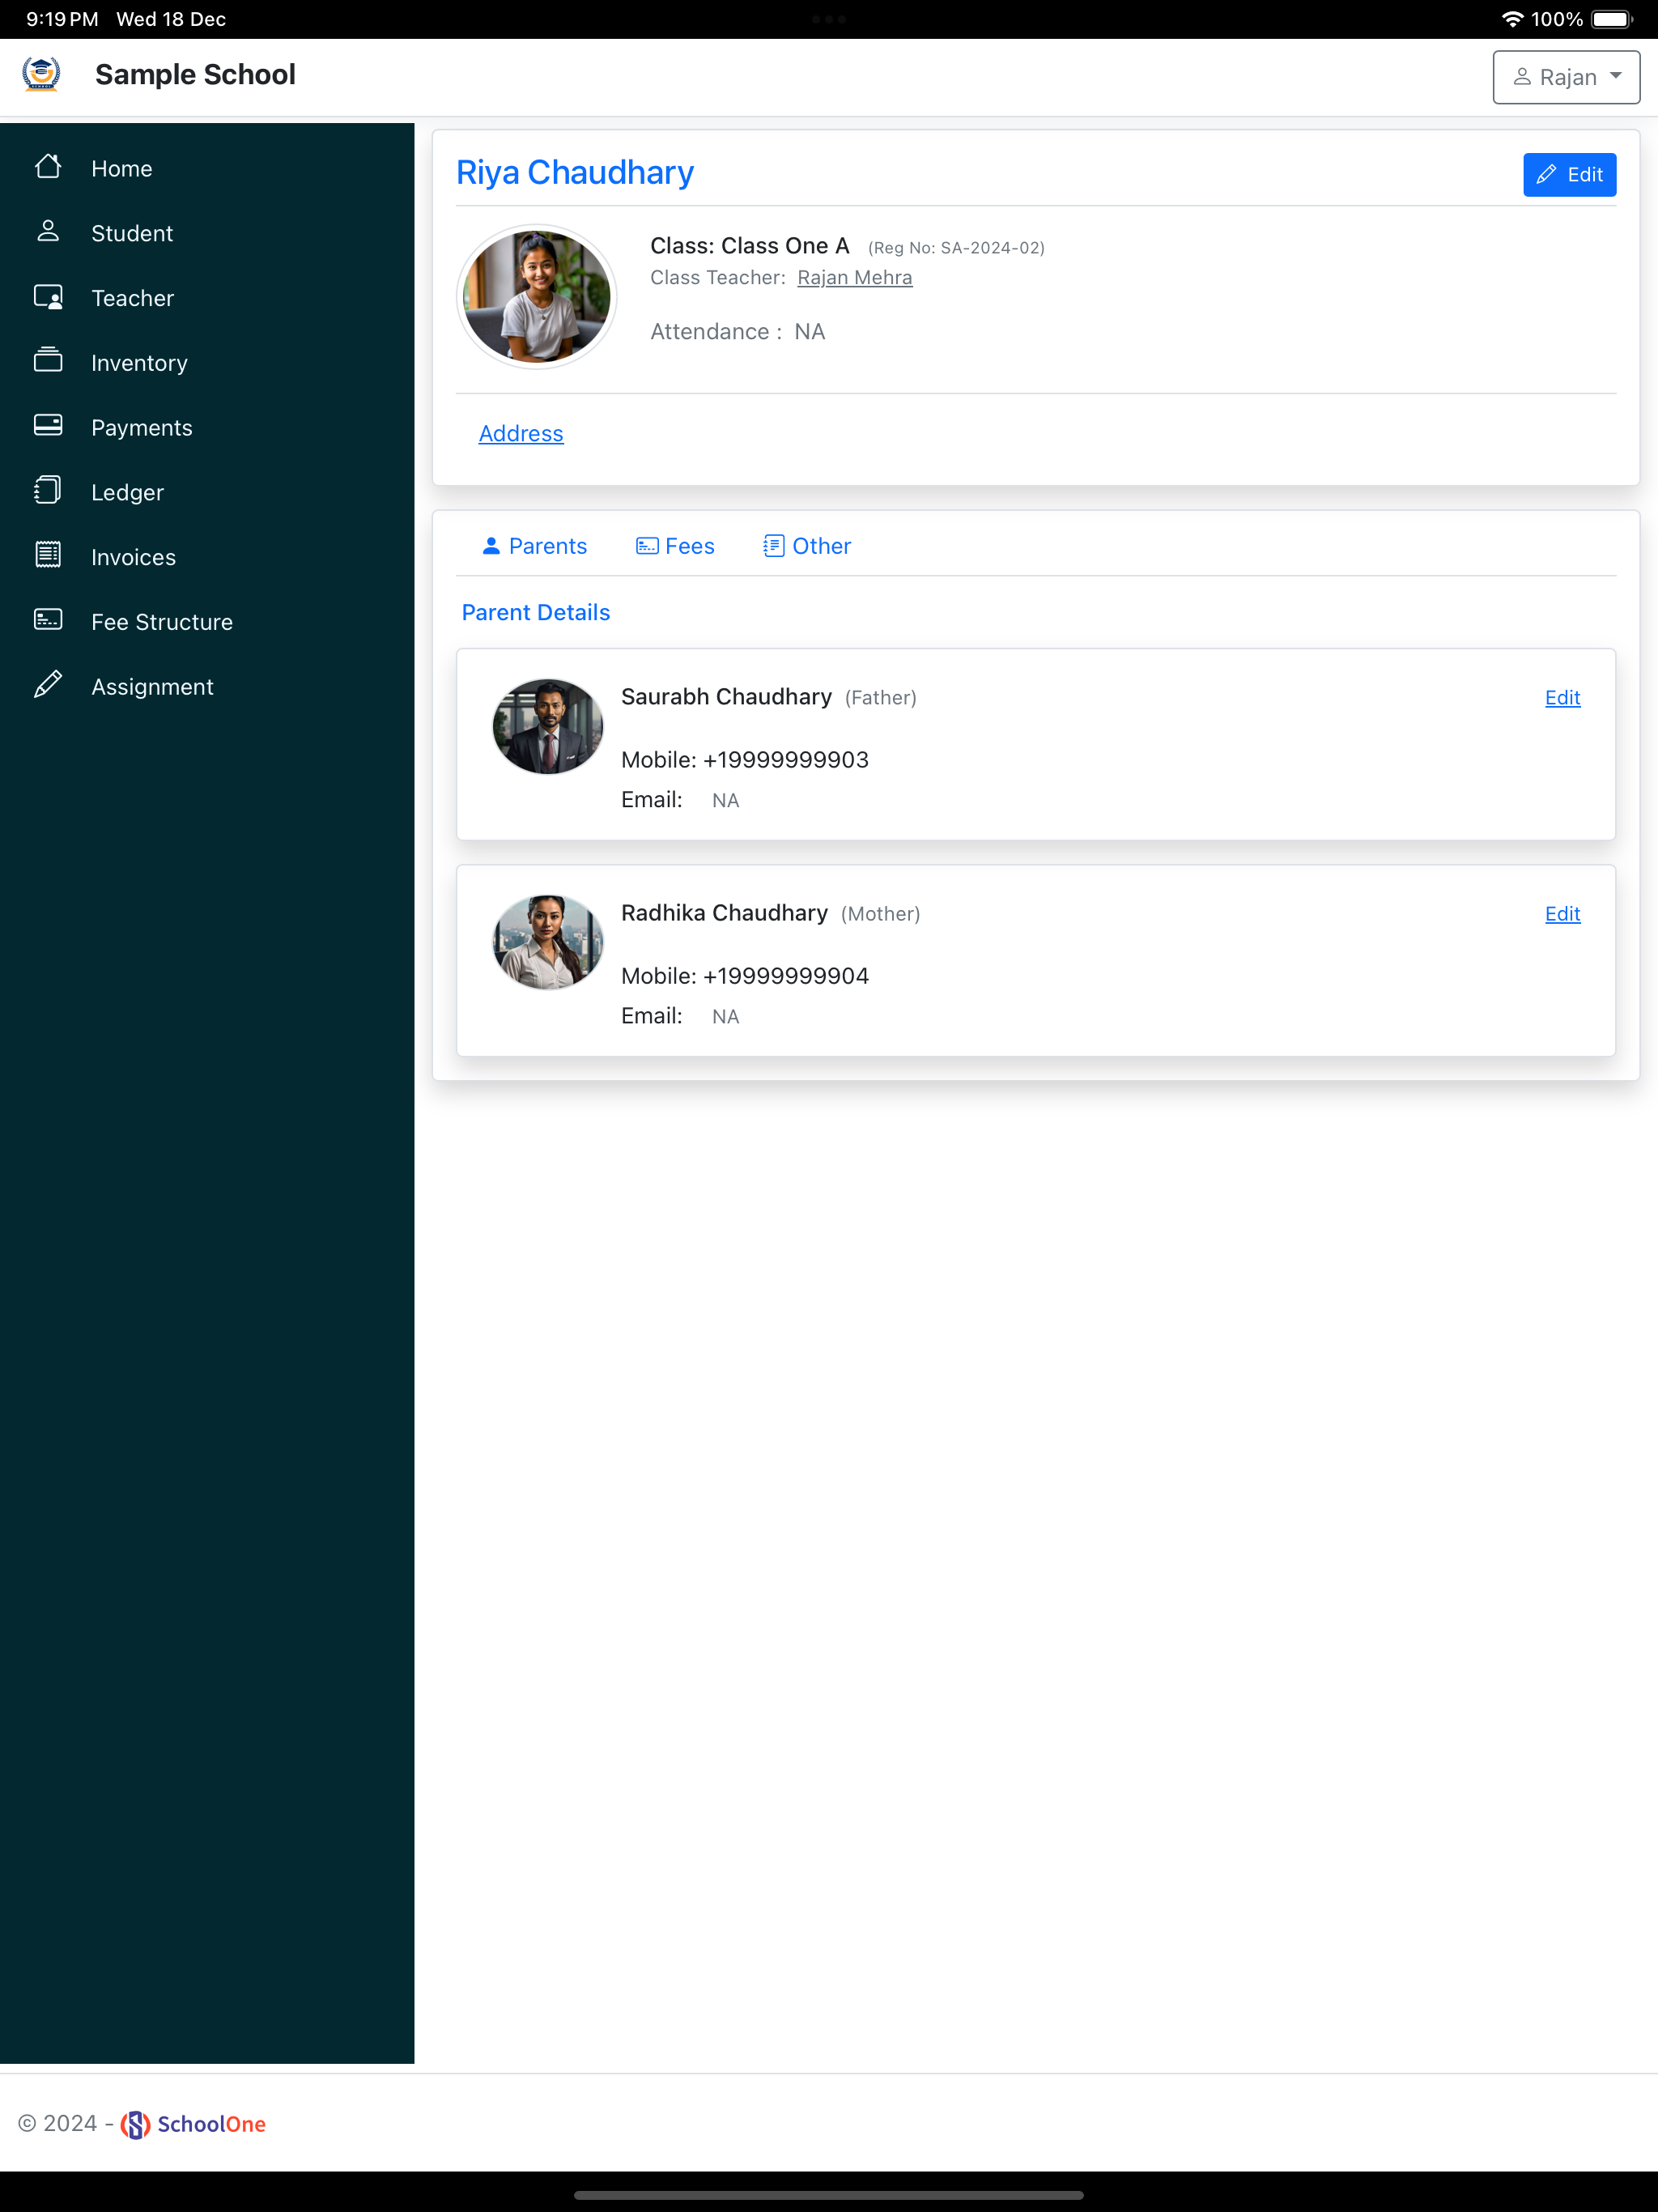Click Saurabh Chaudhary's father photo
The width and height of the screenshot is (1658, 2212).
coord(548,726)
